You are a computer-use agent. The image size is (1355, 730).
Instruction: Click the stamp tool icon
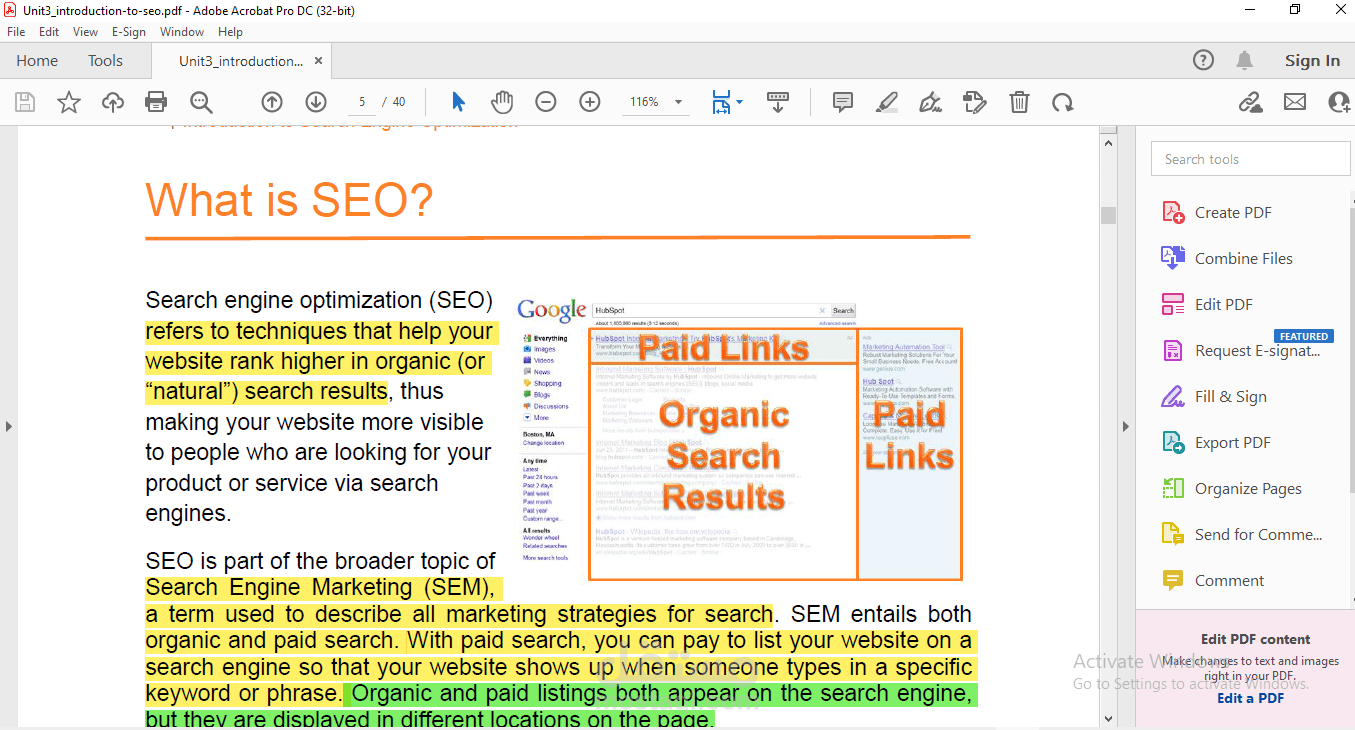pos(974,102)
